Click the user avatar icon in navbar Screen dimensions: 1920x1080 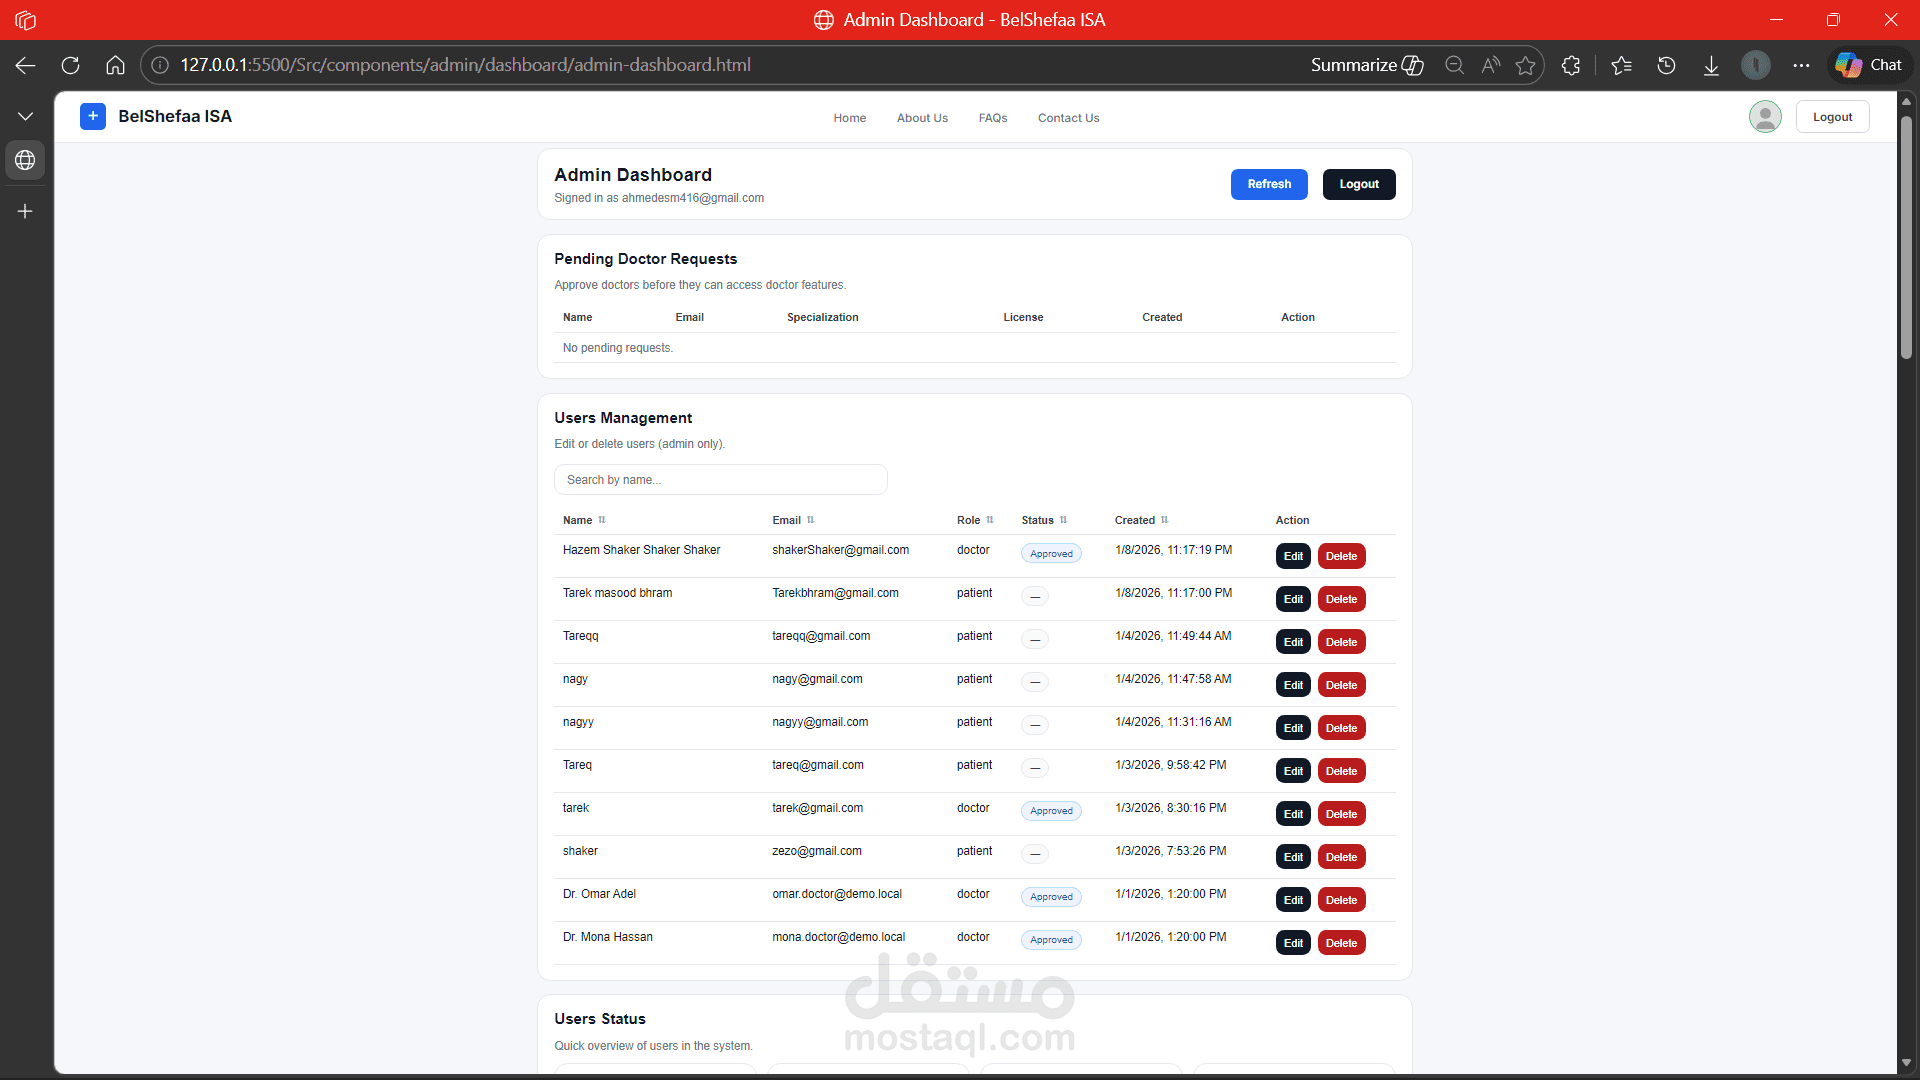tap(1765, 117)
